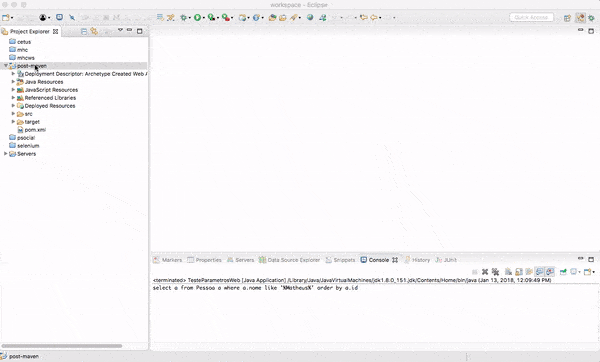Expand the src folder
600x362 pixels.
[13, 114]
